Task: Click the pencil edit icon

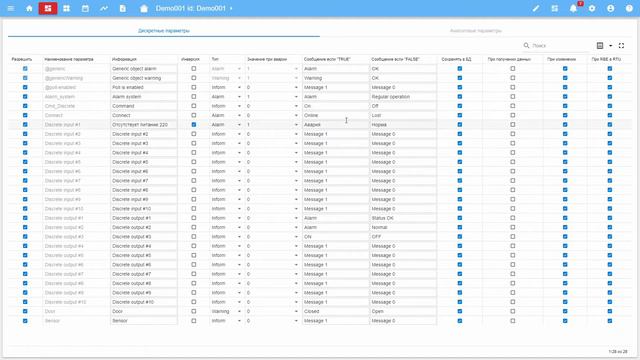Action: (x=536, y=8)
